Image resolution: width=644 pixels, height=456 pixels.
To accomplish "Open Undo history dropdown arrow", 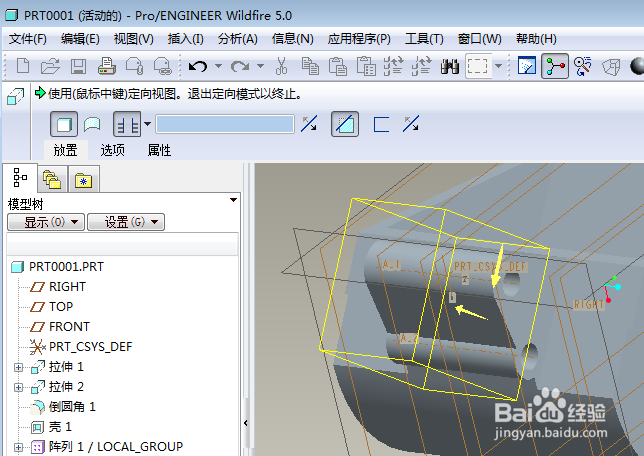I will (x=218, y=66).
